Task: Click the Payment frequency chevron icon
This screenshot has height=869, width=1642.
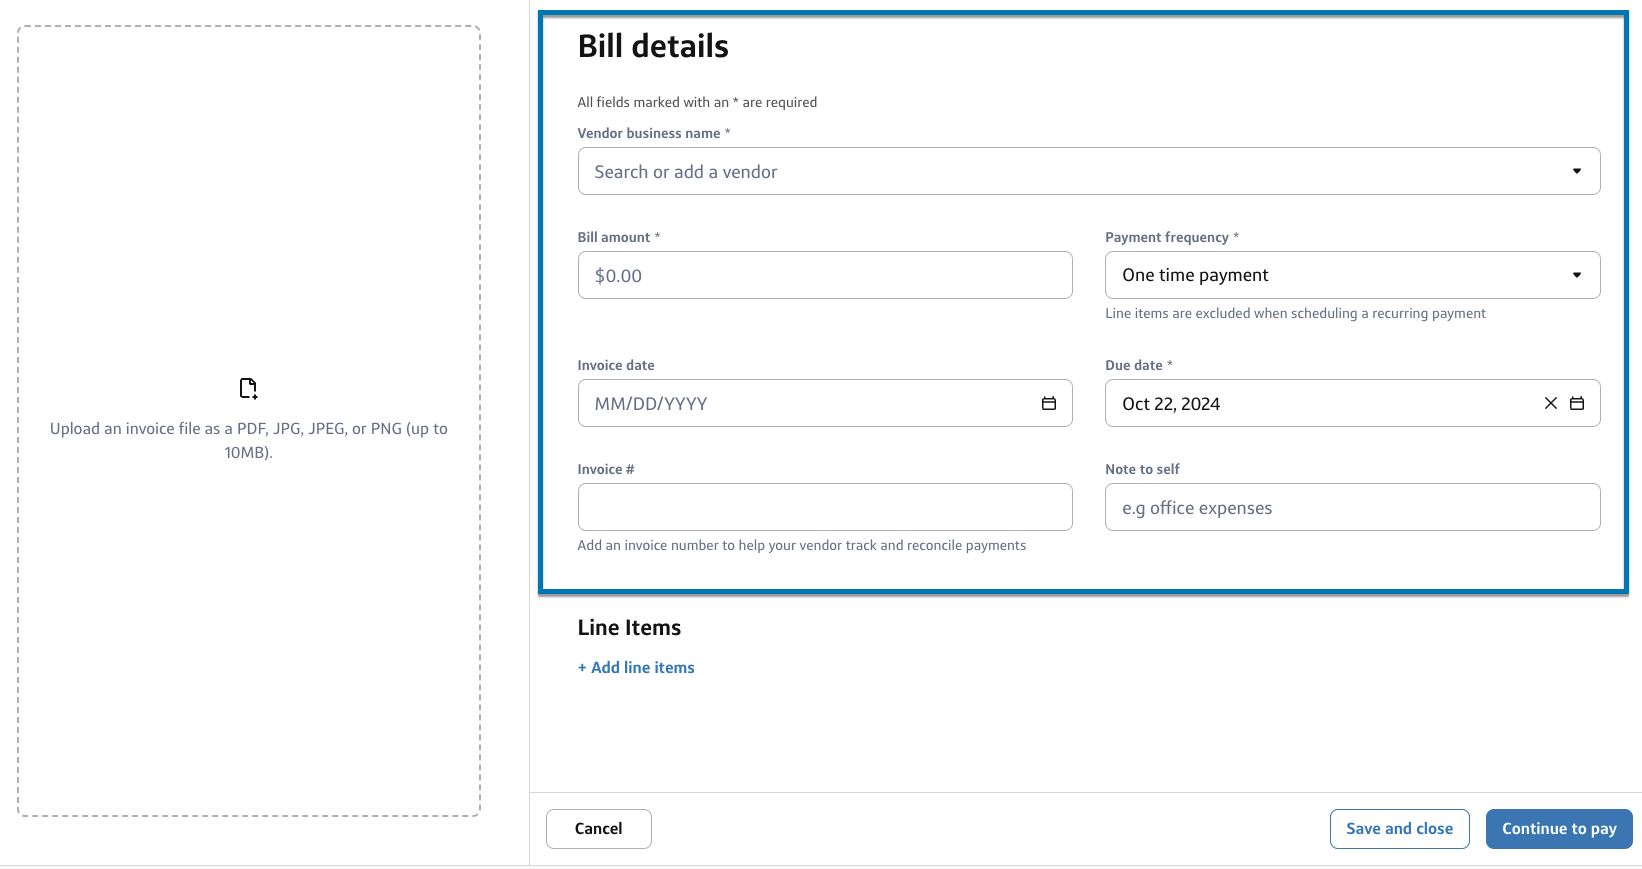Action: 1576,274
